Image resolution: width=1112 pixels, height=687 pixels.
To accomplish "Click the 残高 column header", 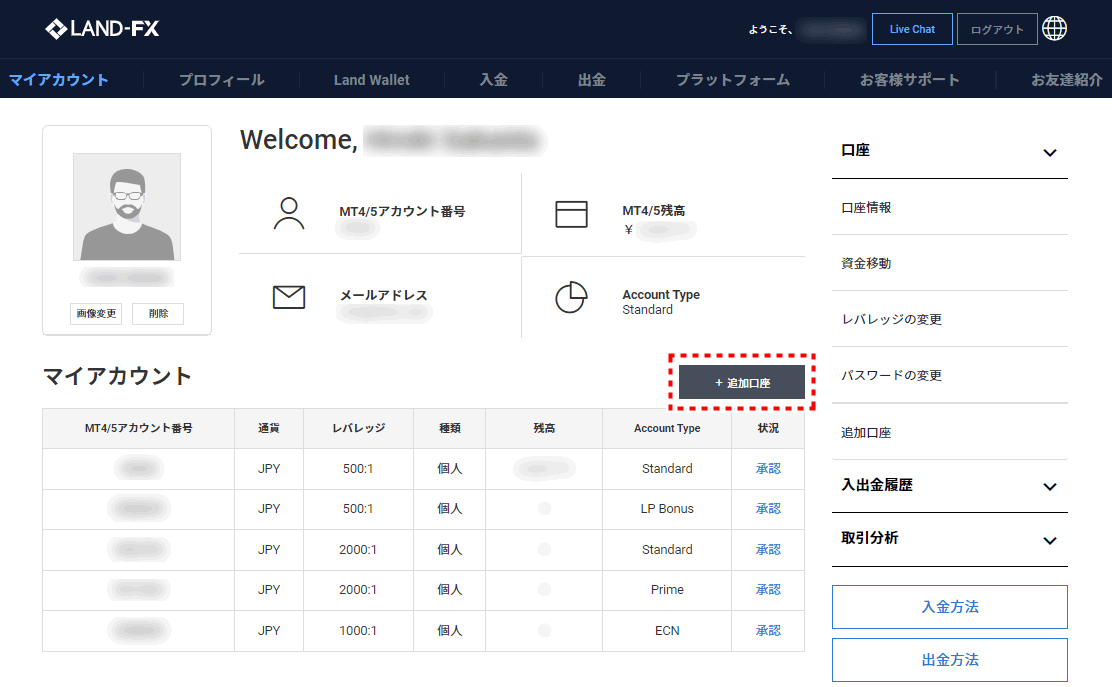I will pyautogui.click(x=544, y=428).
